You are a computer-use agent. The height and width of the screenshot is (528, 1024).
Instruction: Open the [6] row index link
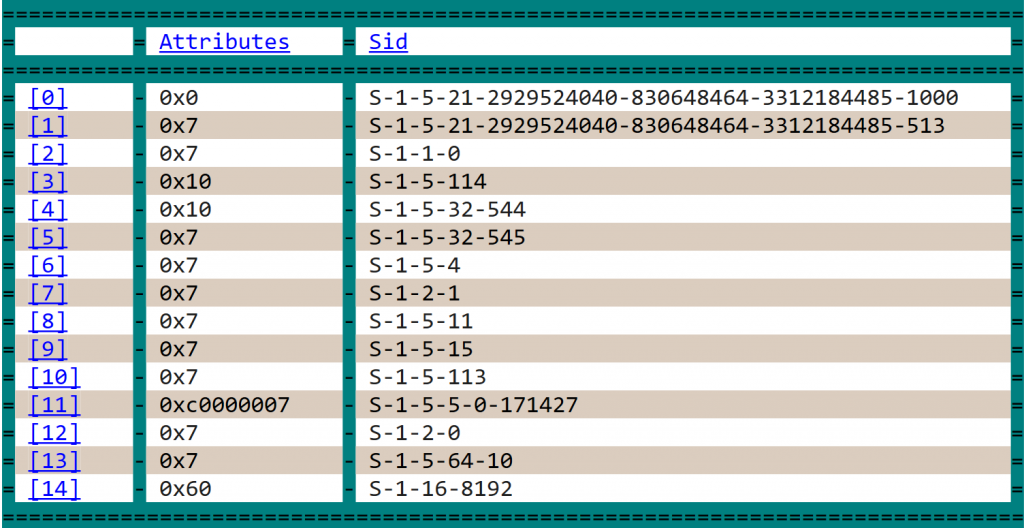pos(48,266)
